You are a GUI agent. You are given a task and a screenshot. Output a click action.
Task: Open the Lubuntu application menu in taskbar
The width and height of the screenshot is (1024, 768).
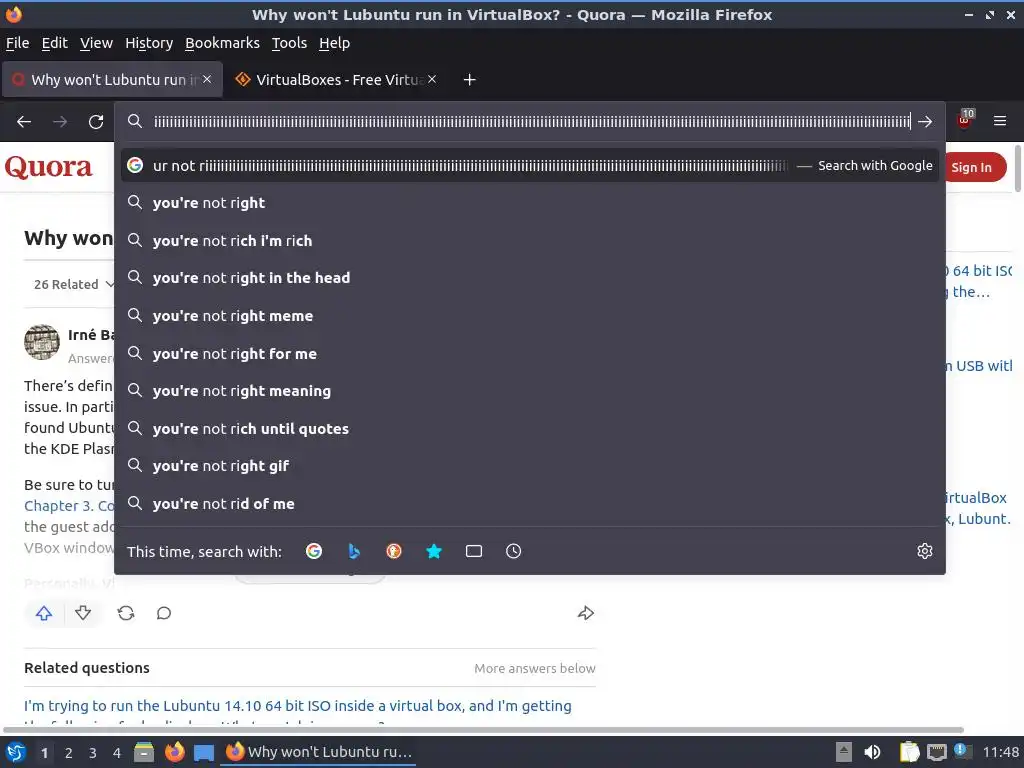click(x=16, y=752)
